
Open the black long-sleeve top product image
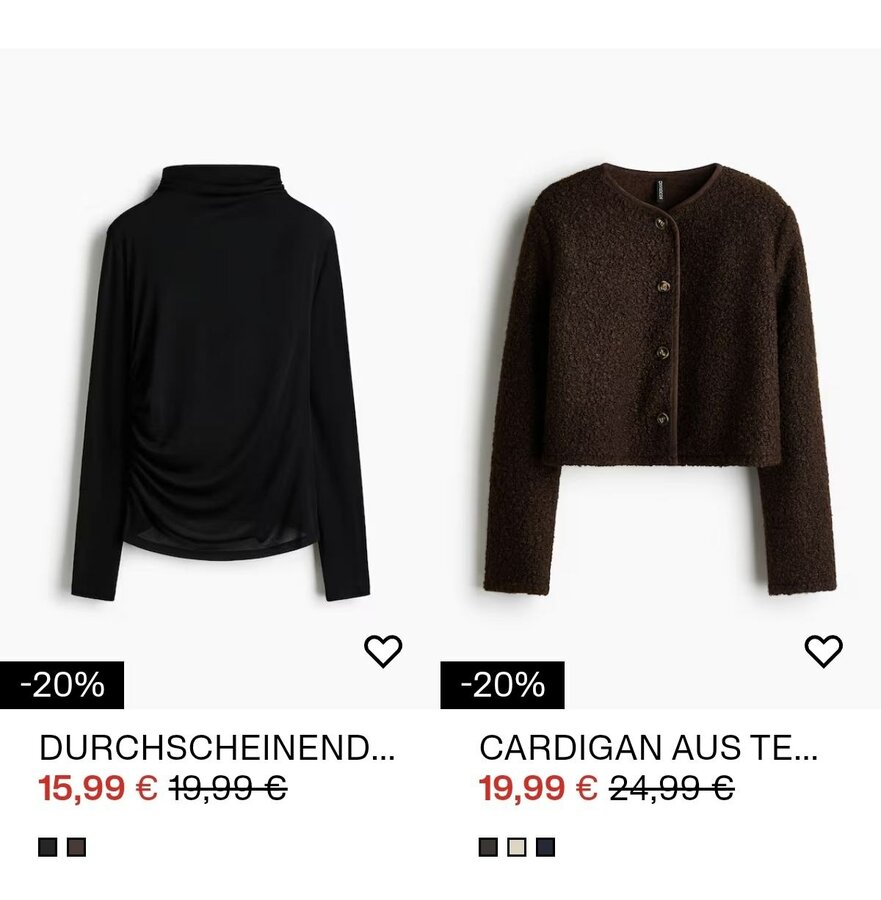pos(220,383)
